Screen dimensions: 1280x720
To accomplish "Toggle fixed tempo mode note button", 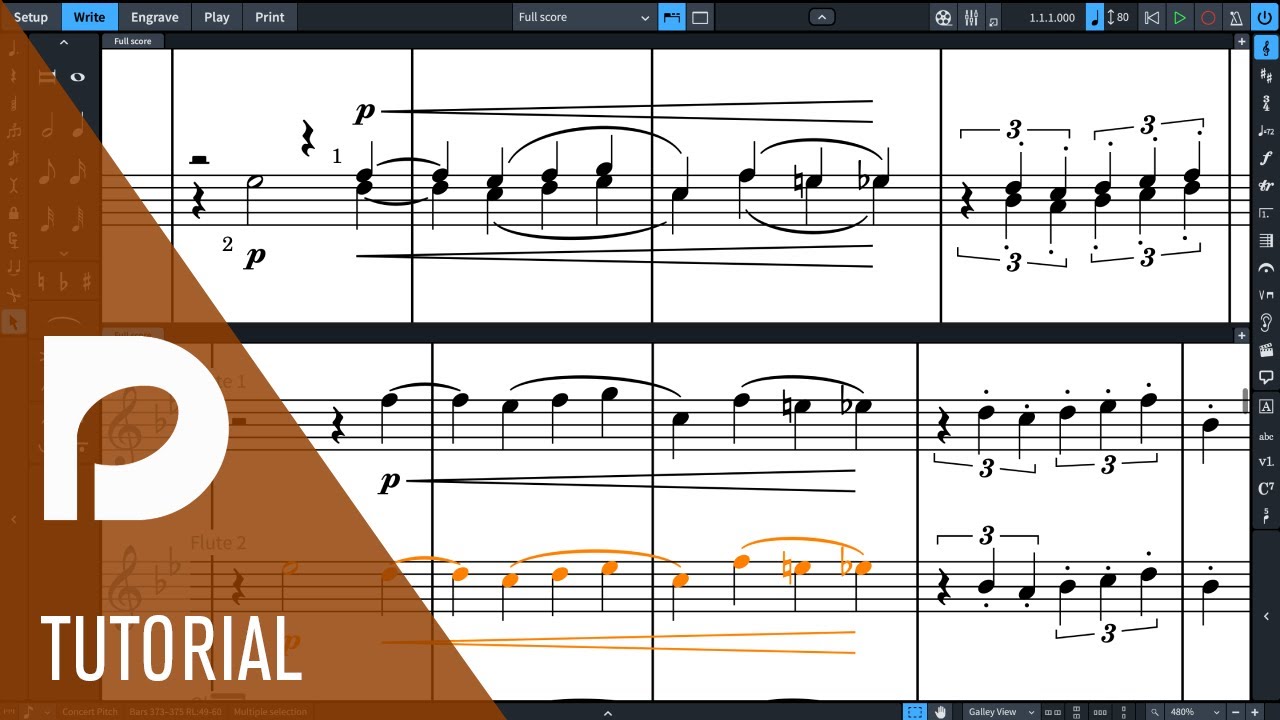I will coord(1094,17).
